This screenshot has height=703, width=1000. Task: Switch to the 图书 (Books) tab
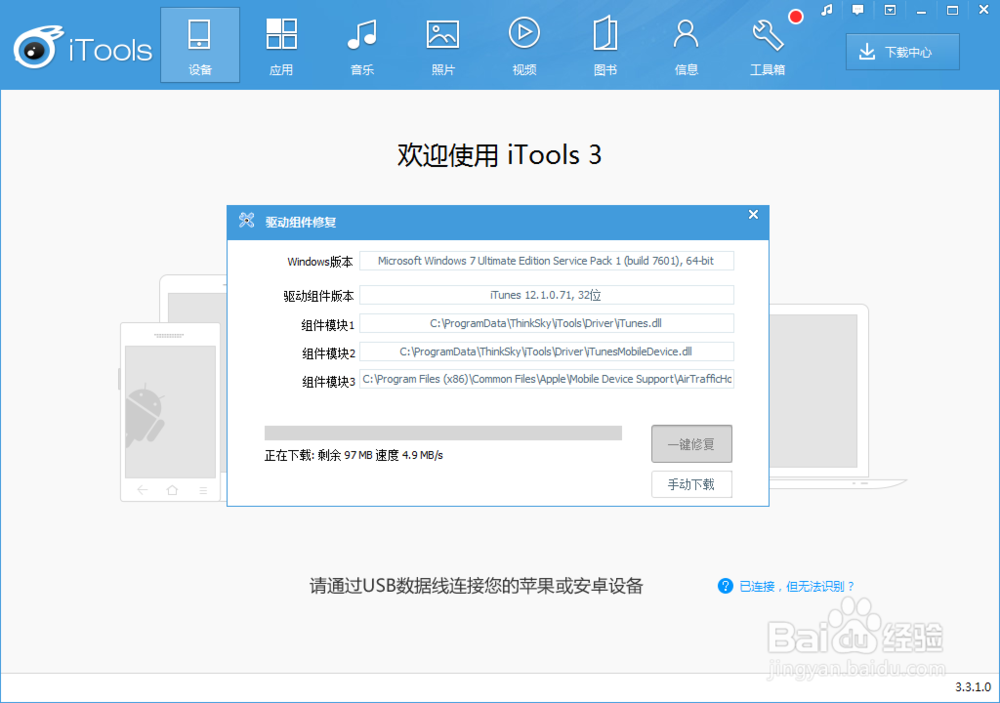pyautogui.click(x=605, y=45)
